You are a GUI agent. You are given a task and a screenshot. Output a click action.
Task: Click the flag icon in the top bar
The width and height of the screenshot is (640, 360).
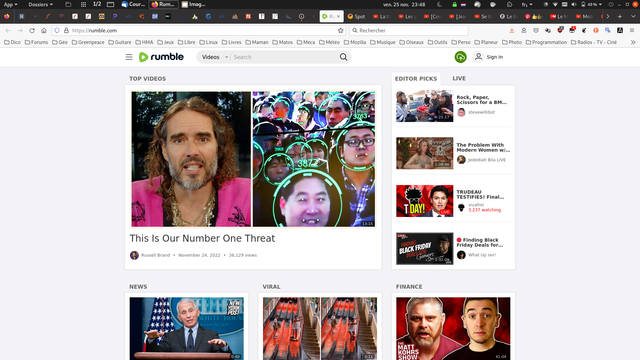point(463,4)
